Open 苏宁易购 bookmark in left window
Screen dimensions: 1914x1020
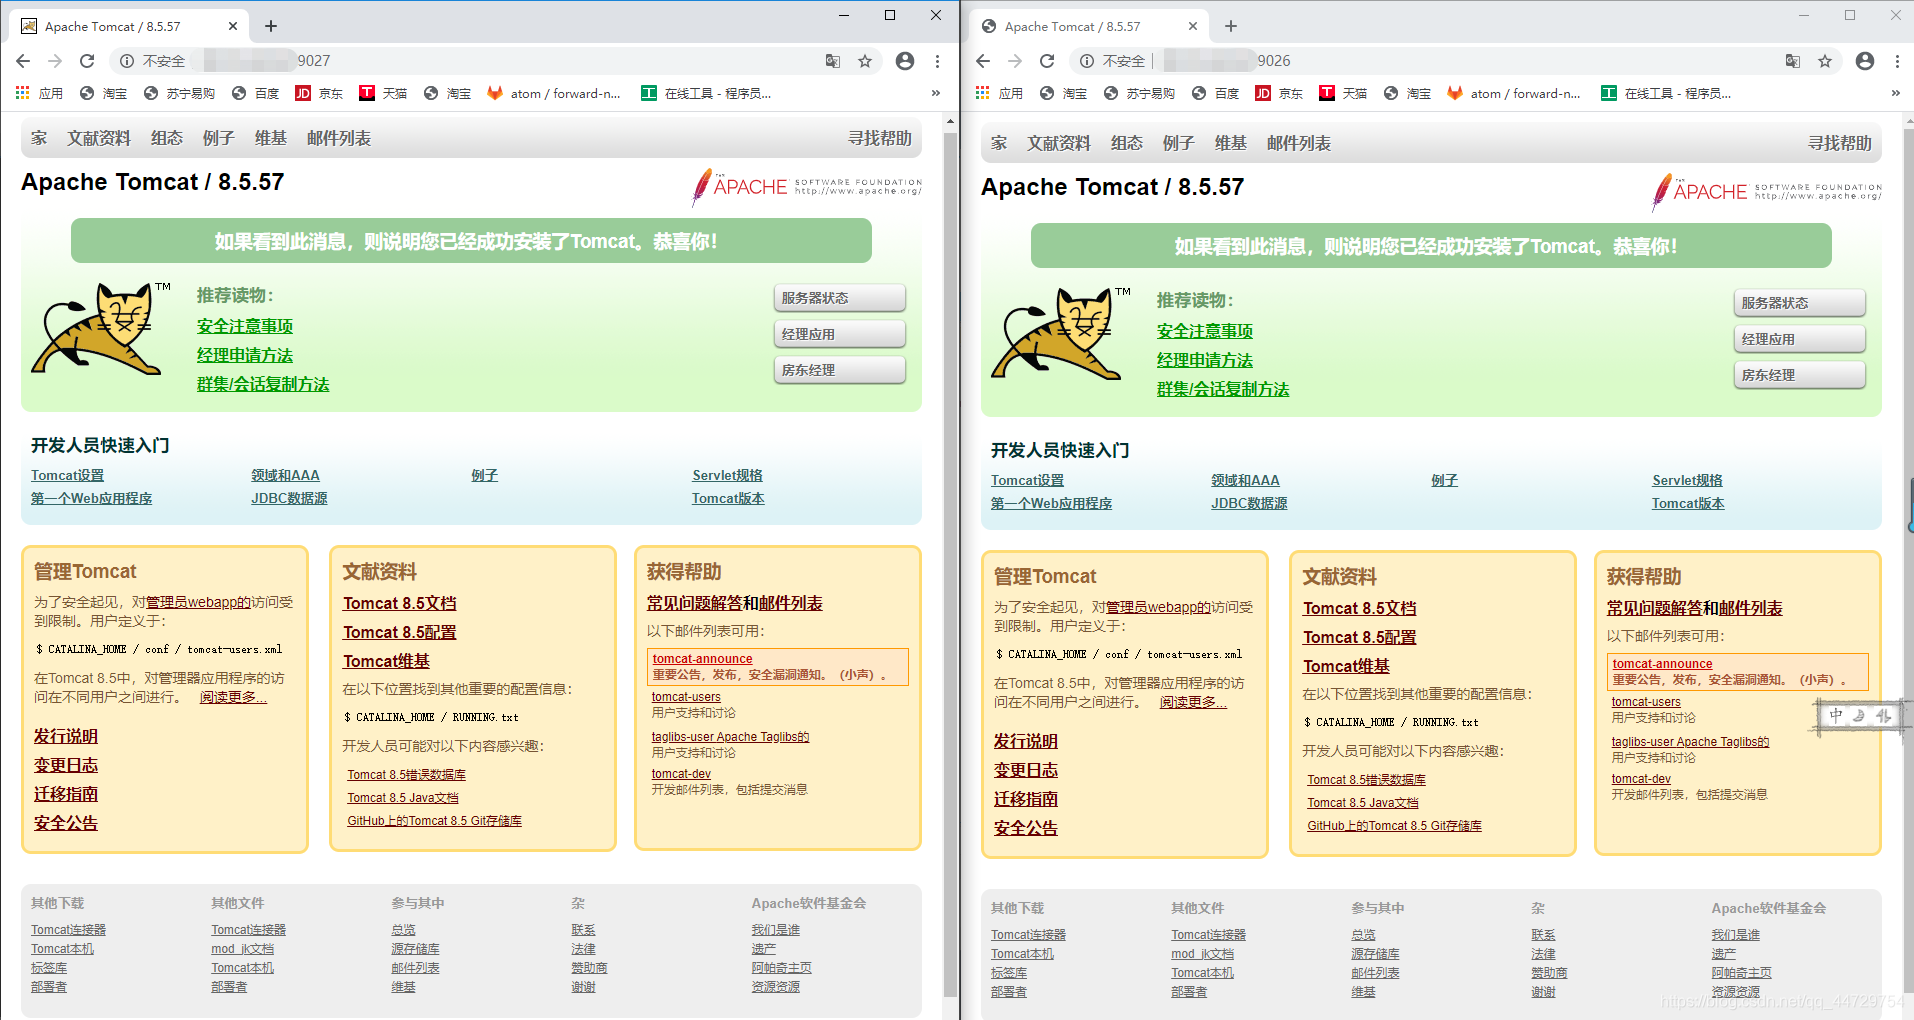coord(179,93)
